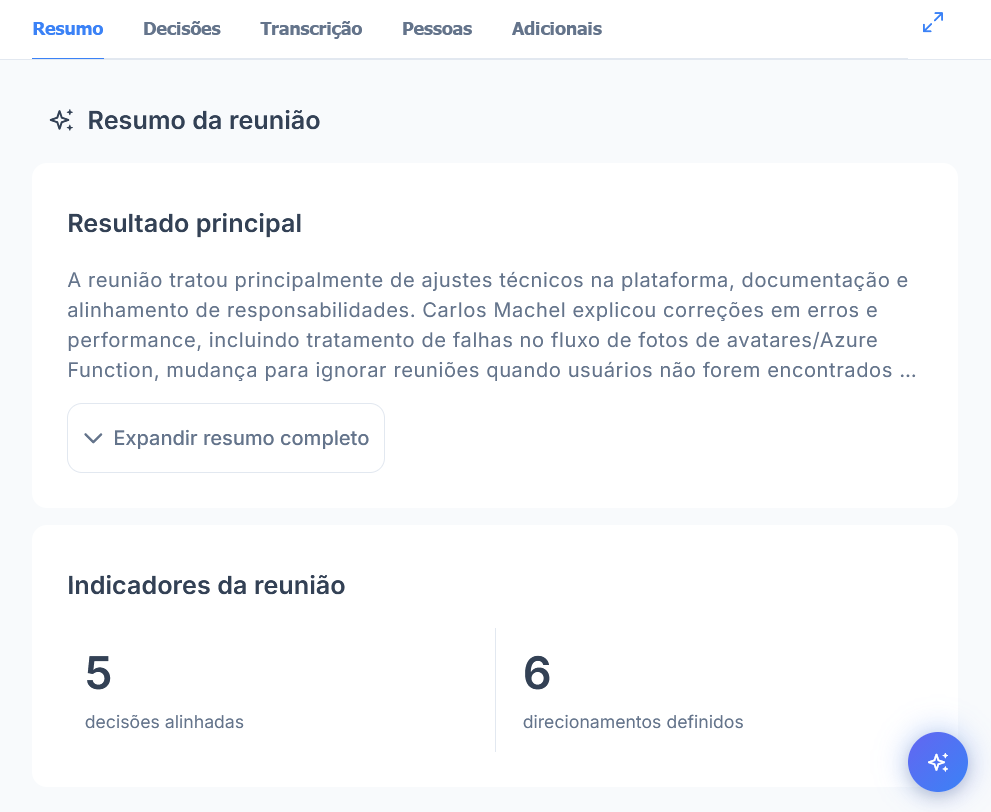
Task: Click the decisões alinhadas label
Action: click(164, 722)
